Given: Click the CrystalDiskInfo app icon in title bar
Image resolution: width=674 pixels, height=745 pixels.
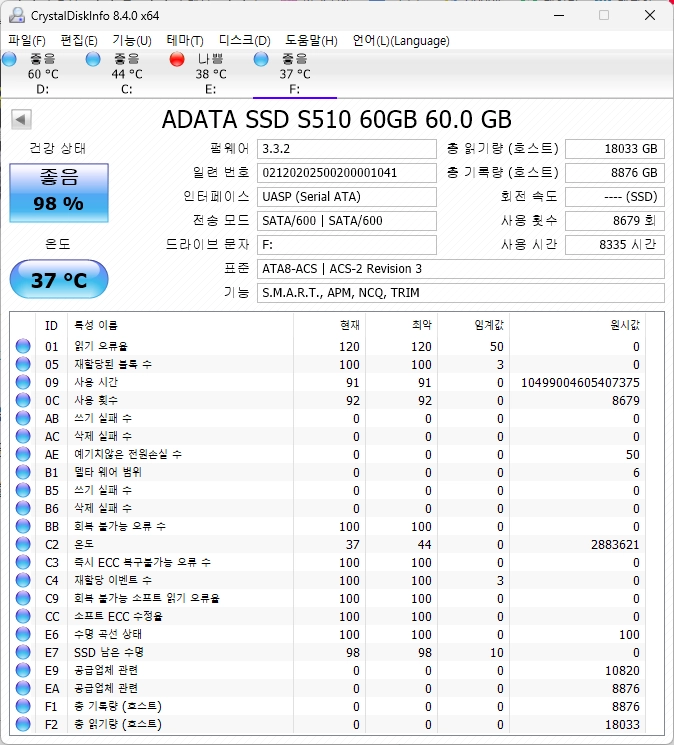Looking at the screenshot, I should [x=17, y=15].
